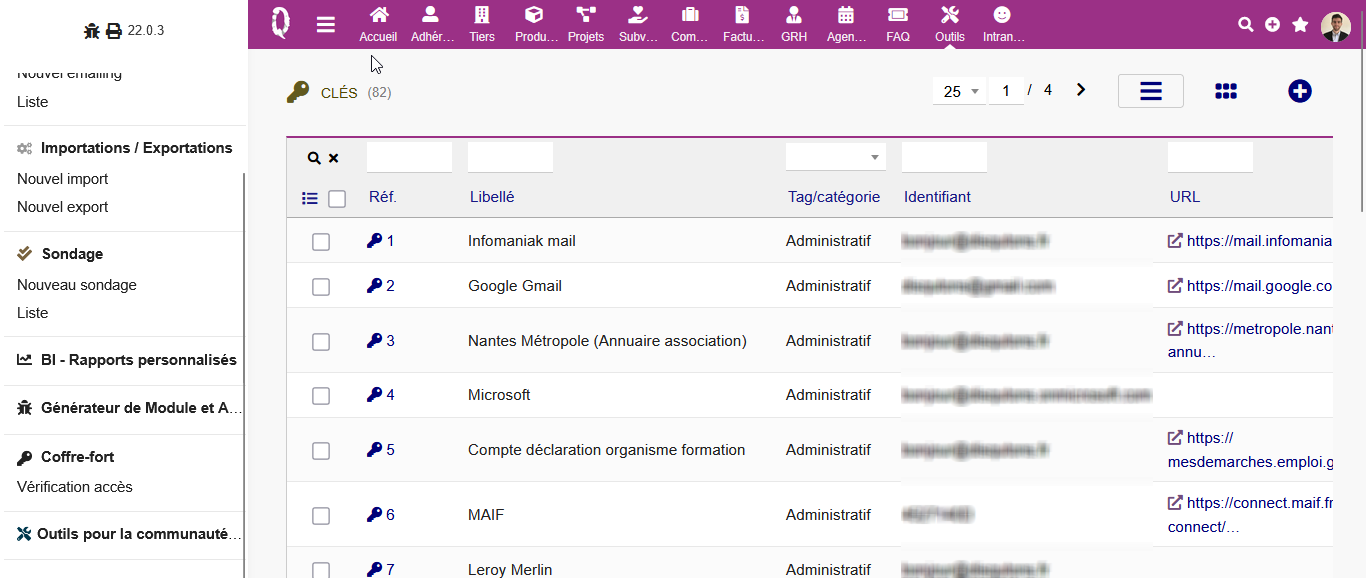Sort by the Identifiant column header
Viewport: 1366px width, 578px height.
[x=937, y=197]
